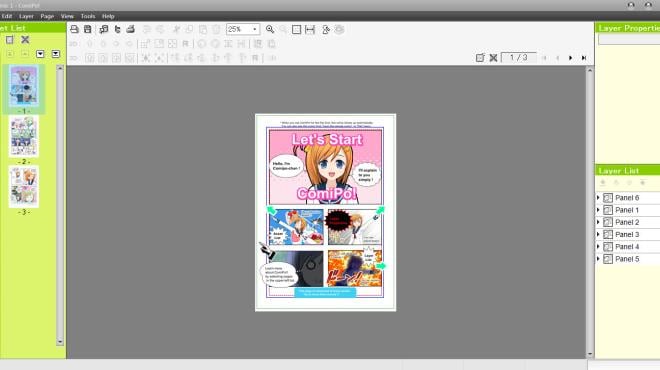Viewport: 660px width, 370px height.
Task: Click the Twitter share icon
Action: (x=117, y=29)
